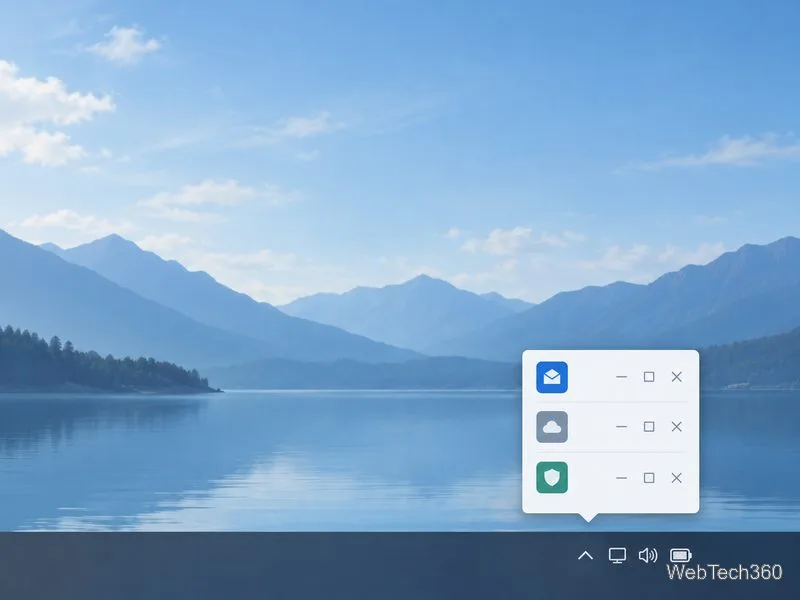The width and height of the screenshot is (800, 600).
Task: Collapse the hidden icons tray chevron
Action: pos(585,555)
